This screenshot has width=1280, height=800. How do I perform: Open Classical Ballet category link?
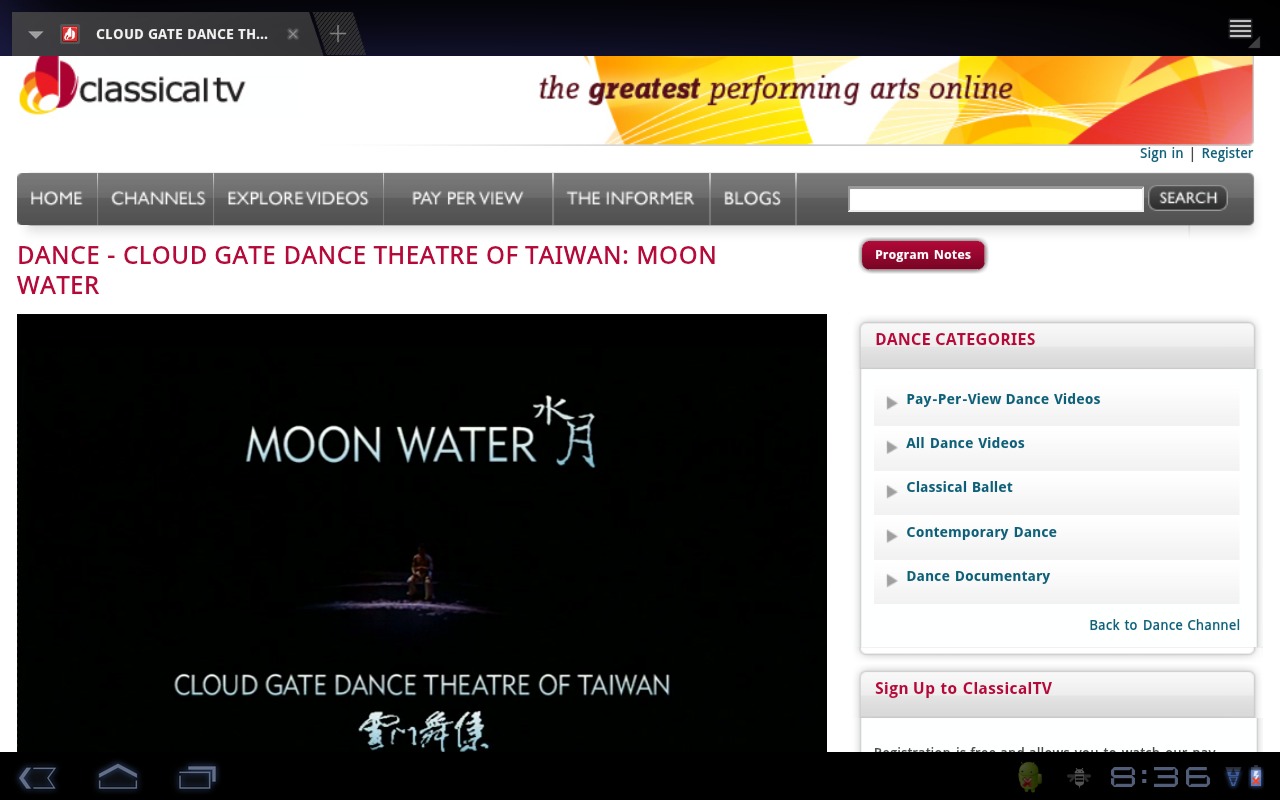[x=959, y=487]
